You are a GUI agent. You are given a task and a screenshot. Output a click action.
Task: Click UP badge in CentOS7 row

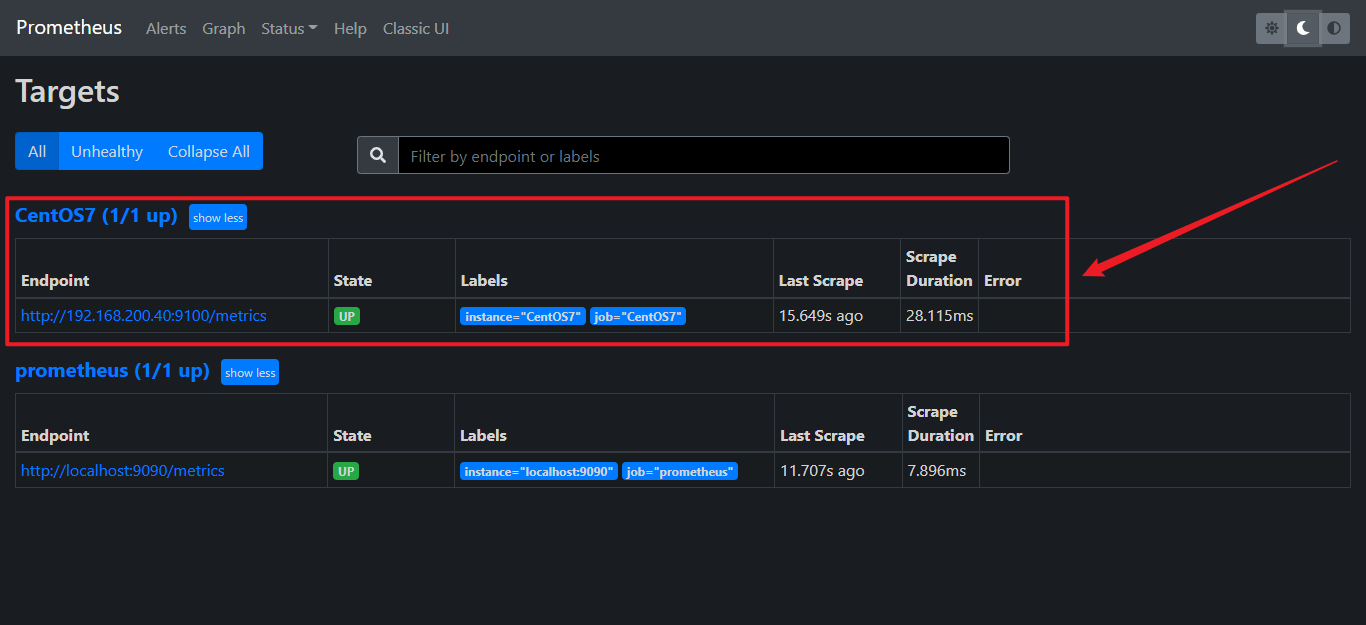(346, 316)
